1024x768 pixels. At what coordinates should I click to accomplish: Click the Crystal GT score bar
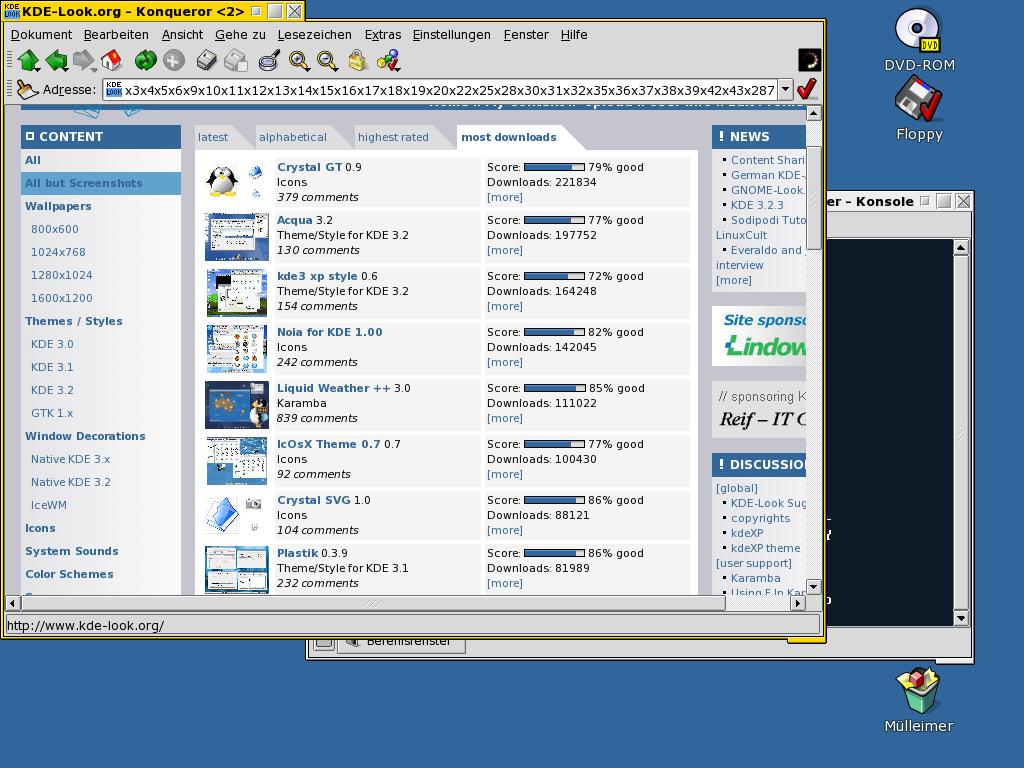click(554, 167)
